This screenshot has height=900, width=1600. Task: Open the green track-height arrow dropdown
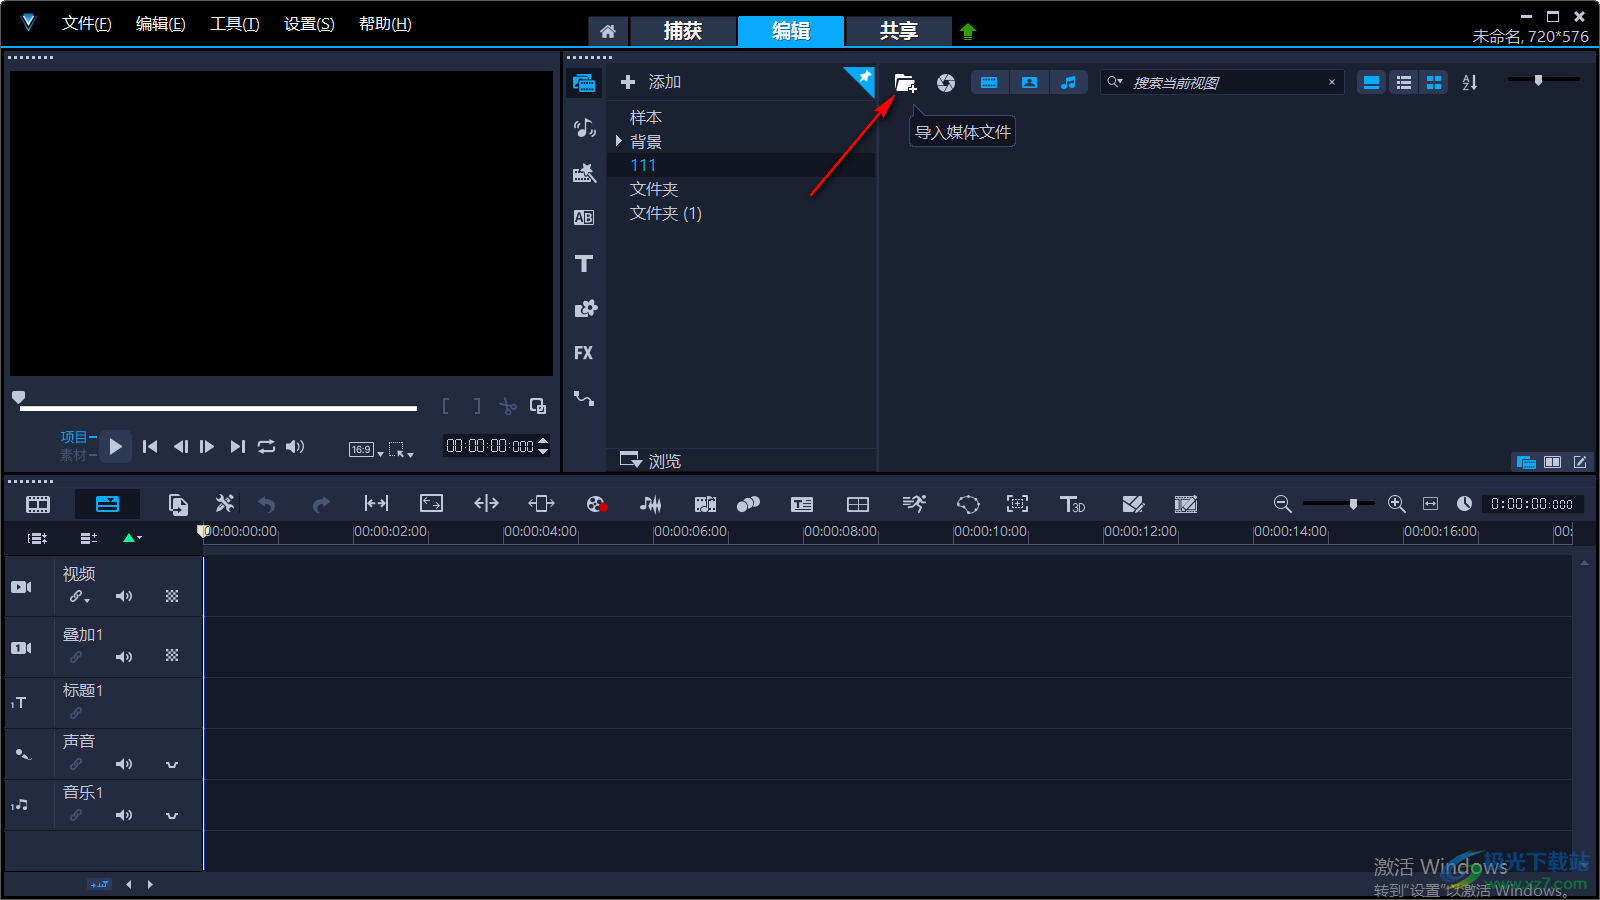pyautogui.click(x=132, y=538)
